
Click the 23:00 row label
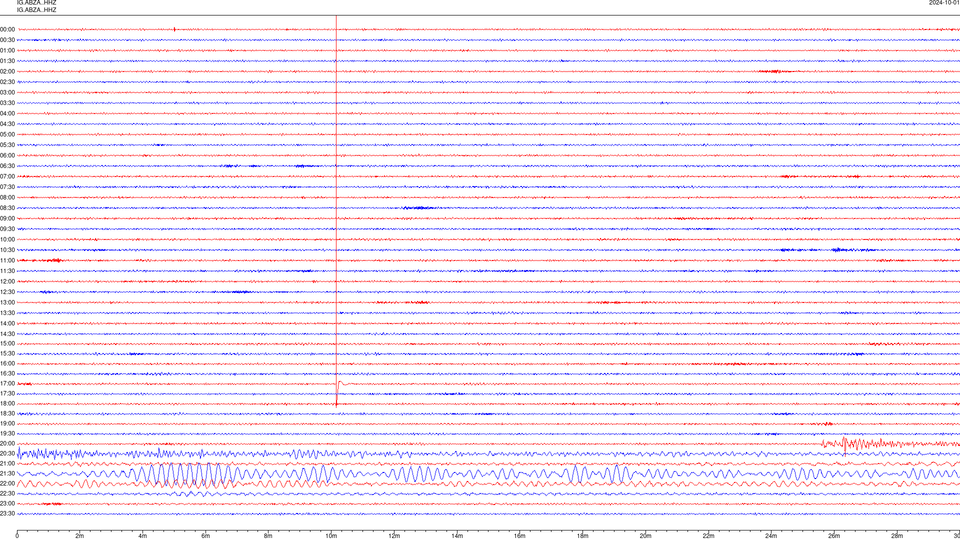pos(7,504)
